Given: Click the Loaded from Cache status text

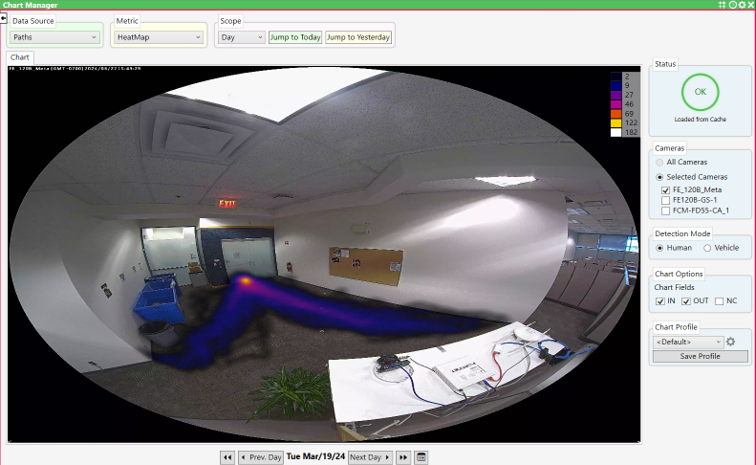Looking at the screenshot, I should pyautogui.click(x=700, y=119).
